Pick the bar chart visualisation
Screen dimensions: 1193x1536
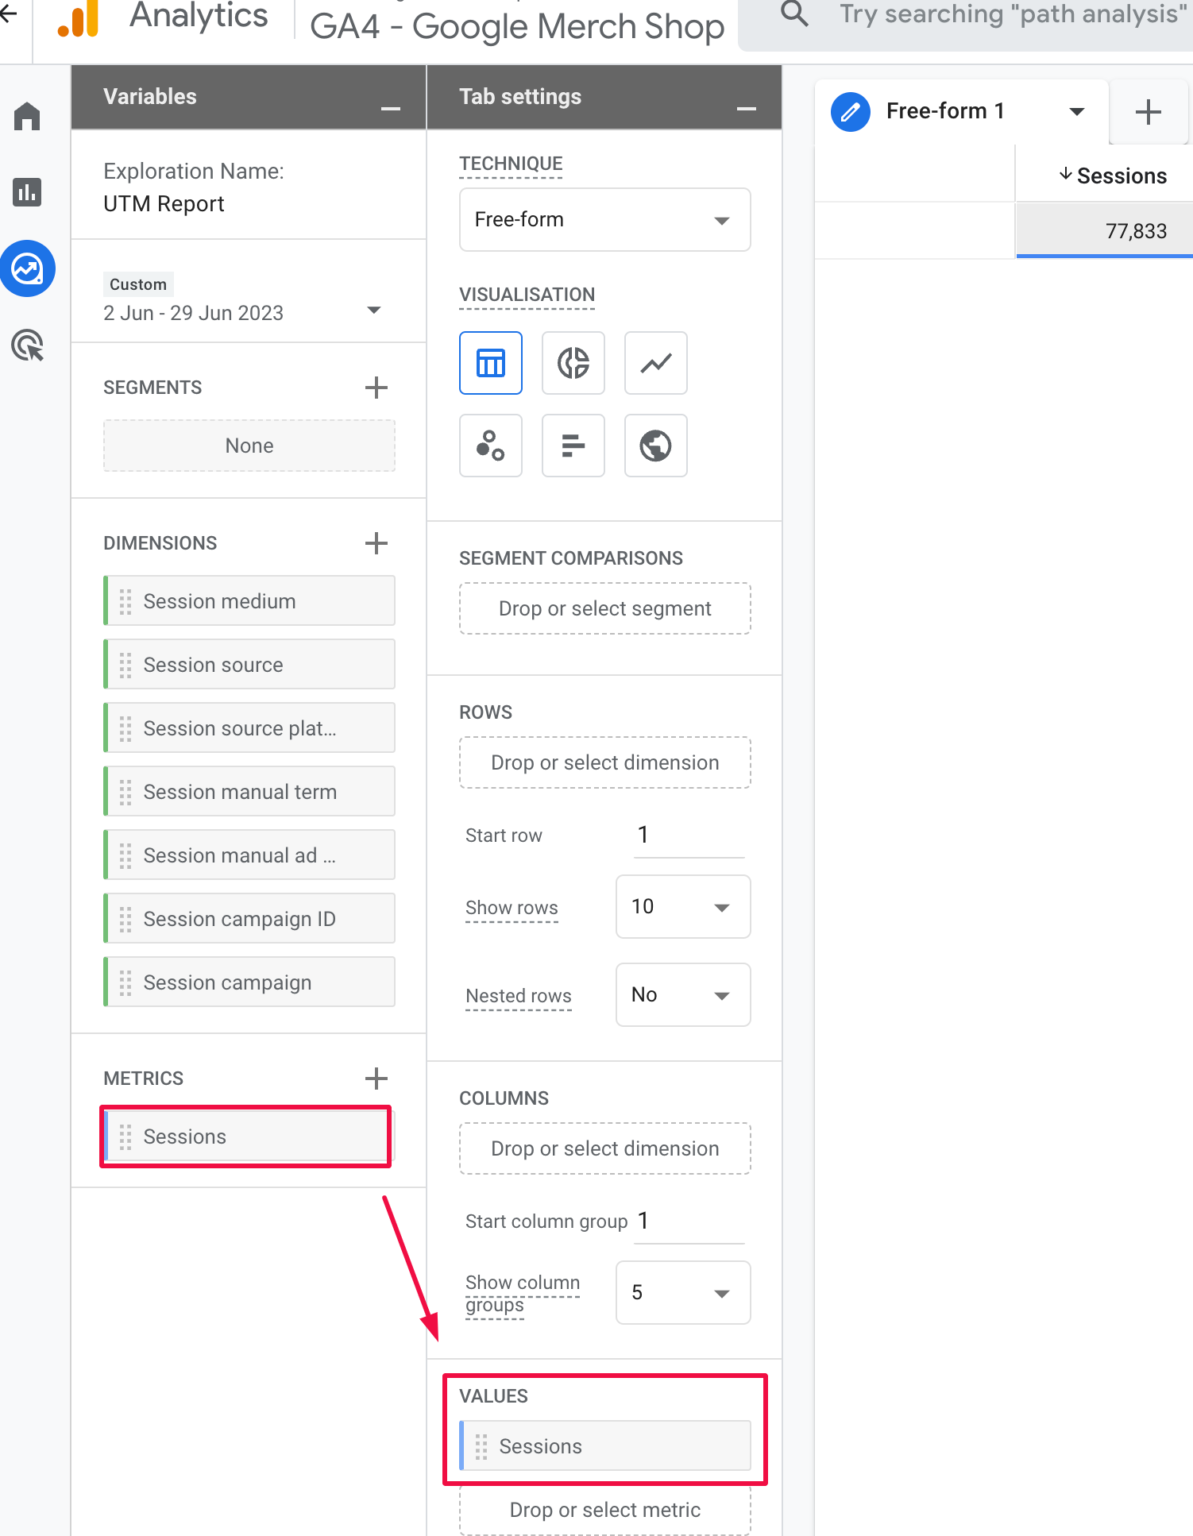click(x=573, y=445)
